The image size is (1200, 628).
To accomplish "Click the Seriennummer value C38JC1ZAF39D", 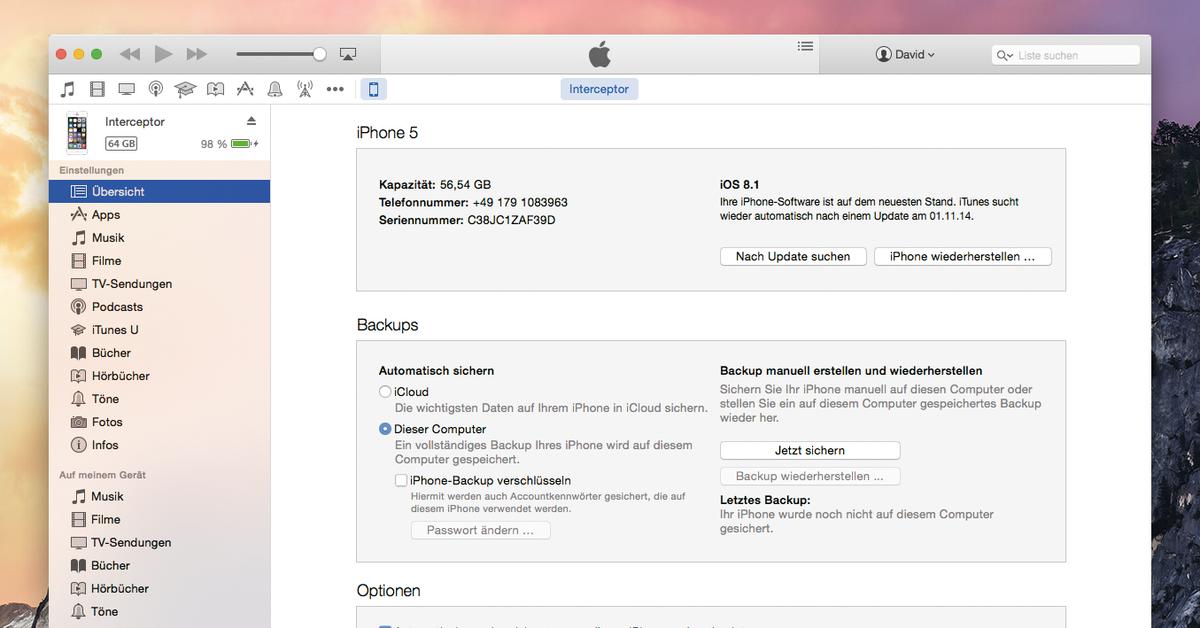I will pyautogui.click(x=511, y=220).
